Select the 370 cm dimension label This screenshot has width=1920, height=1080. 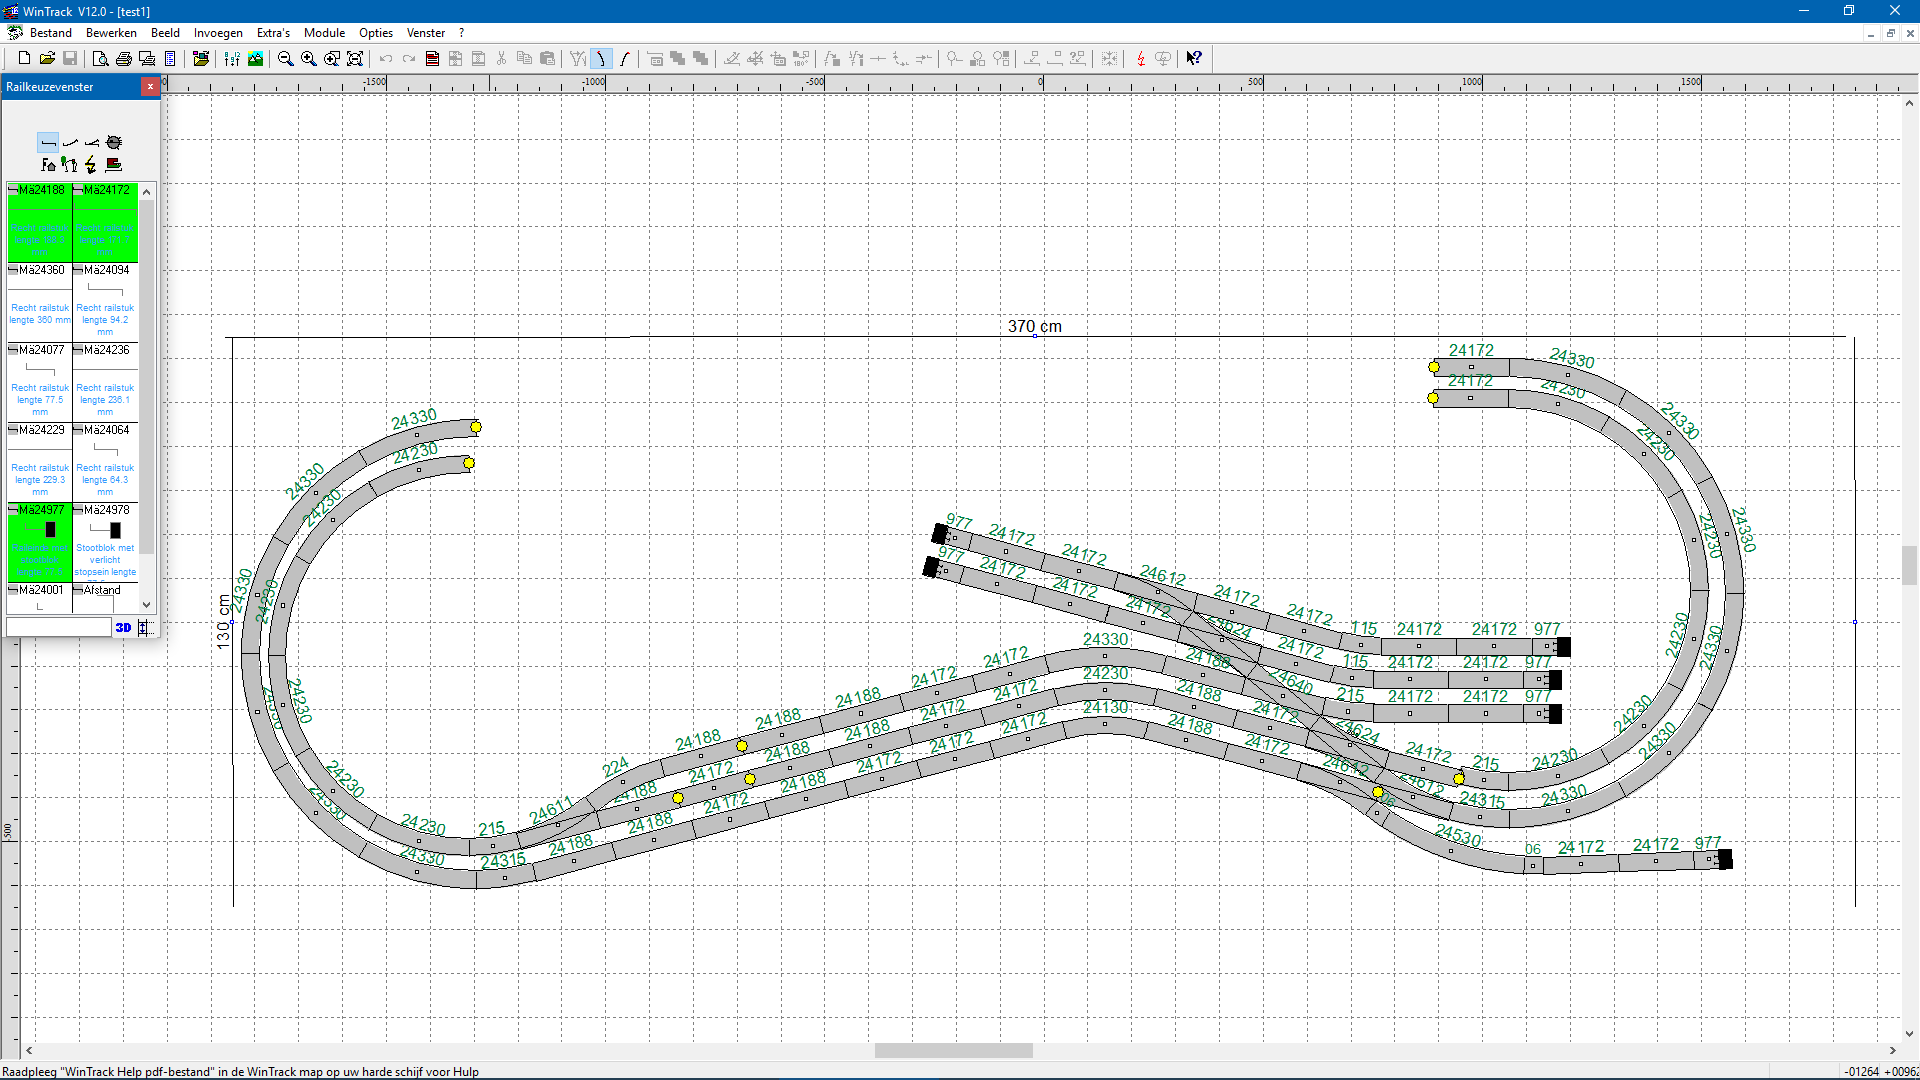[1035, 326]
